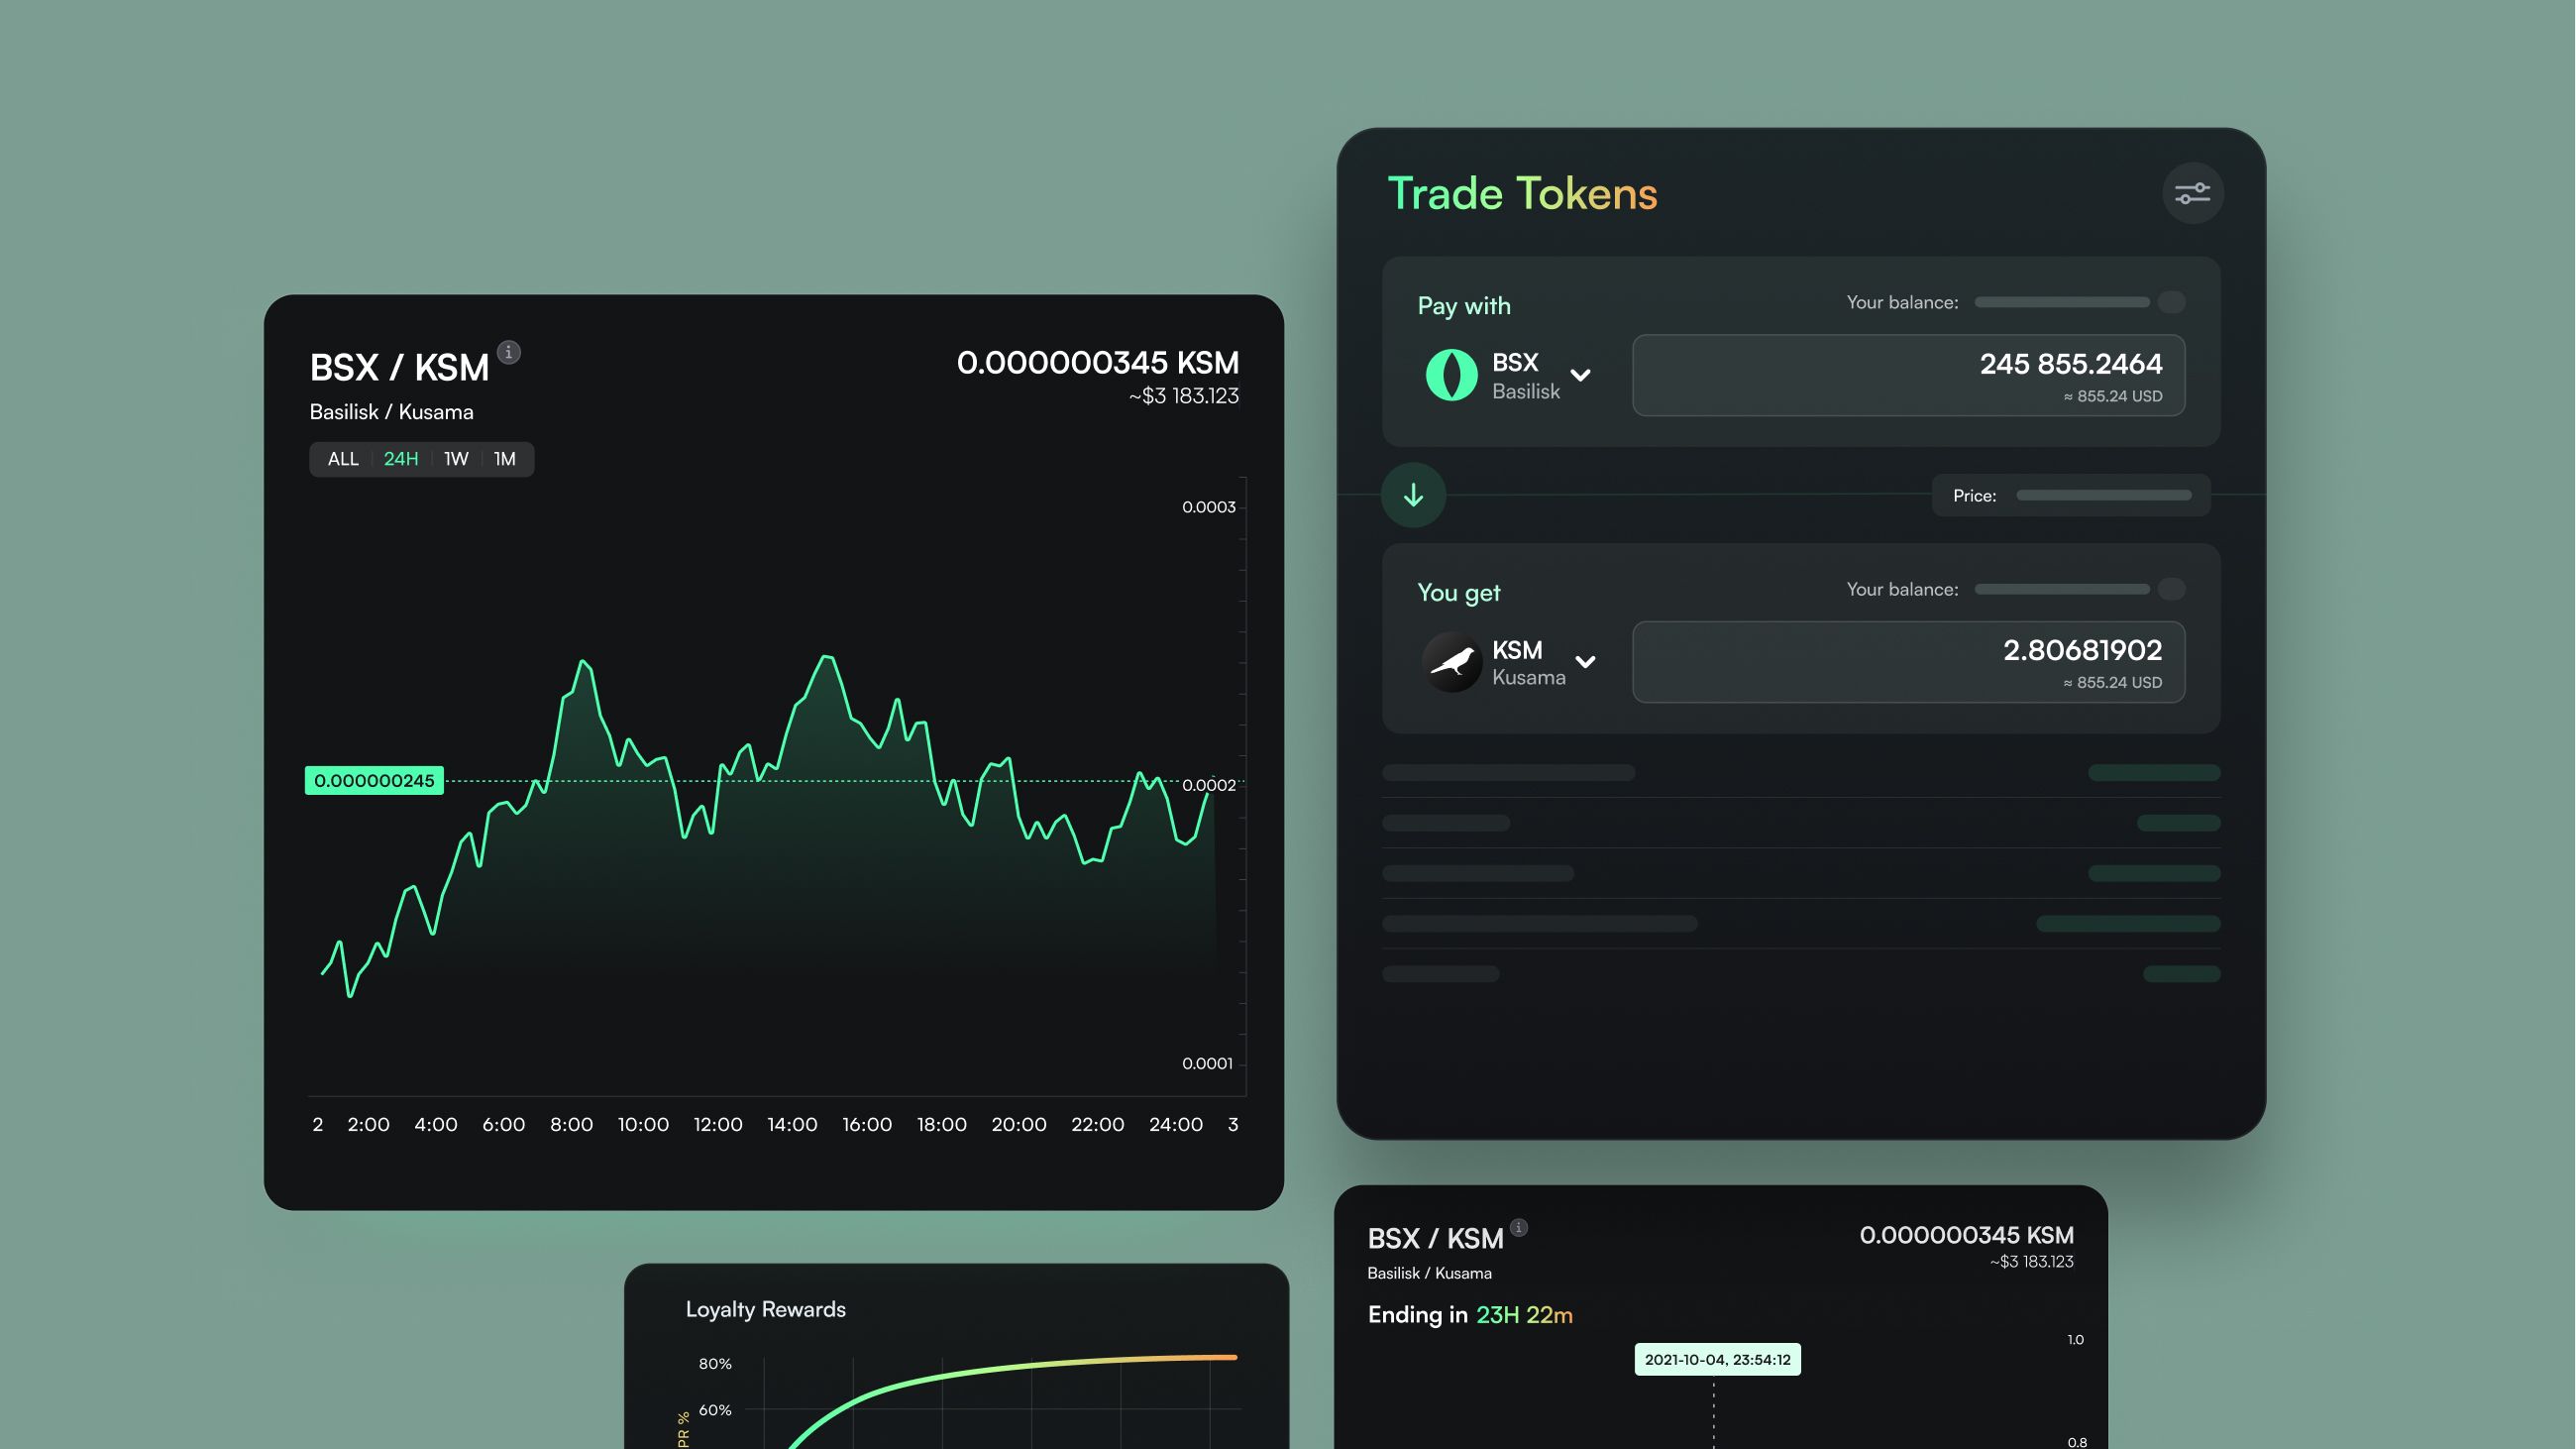The image size is (2576, 1449).
Task: Click info icon beside large BSX / KSM title
Action: (509, 352)
